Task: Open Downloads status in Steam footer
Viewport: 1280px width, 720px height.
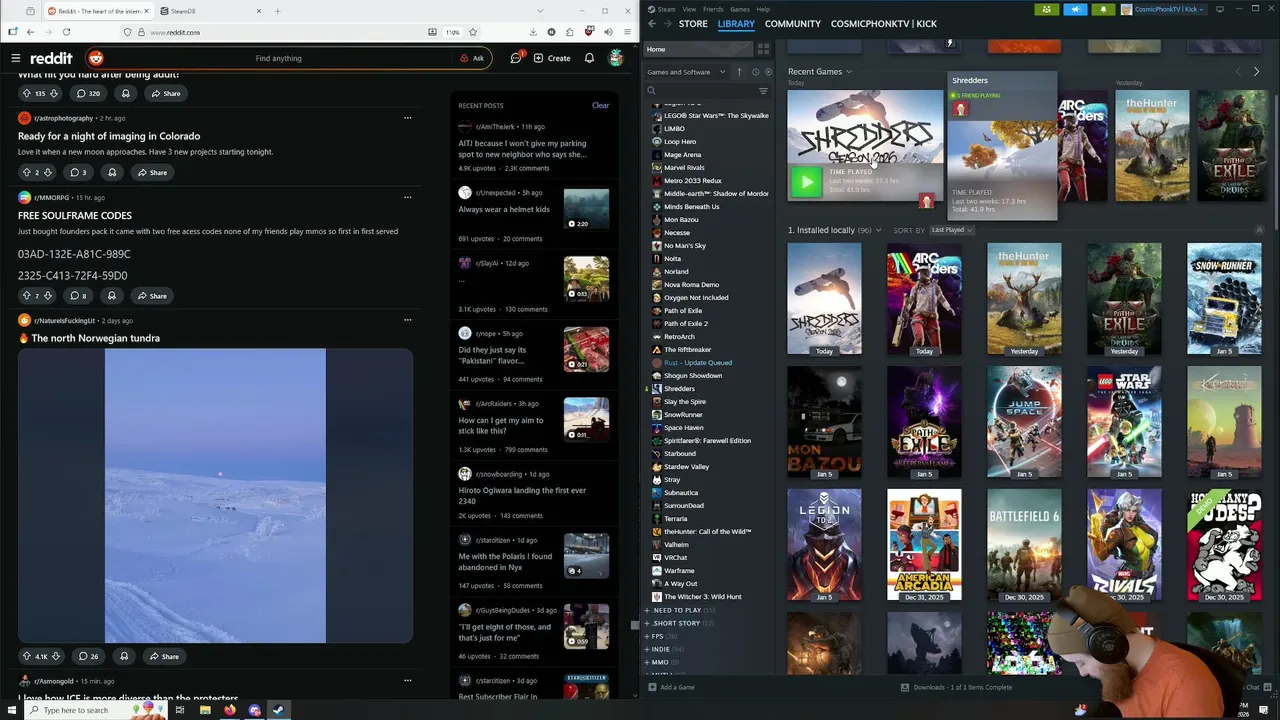Action: click(x=956, y=687)
